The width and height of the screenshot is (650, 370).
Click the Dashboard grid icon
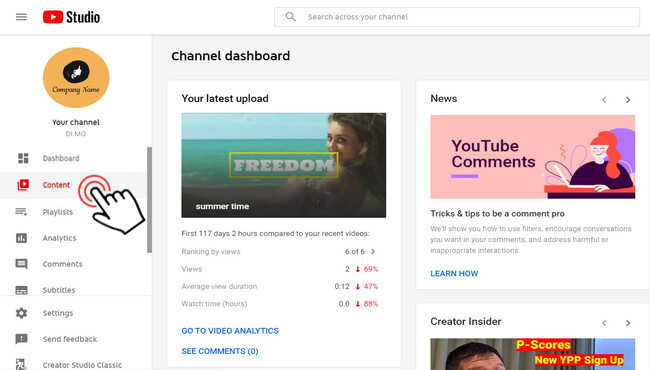(23, 158)
